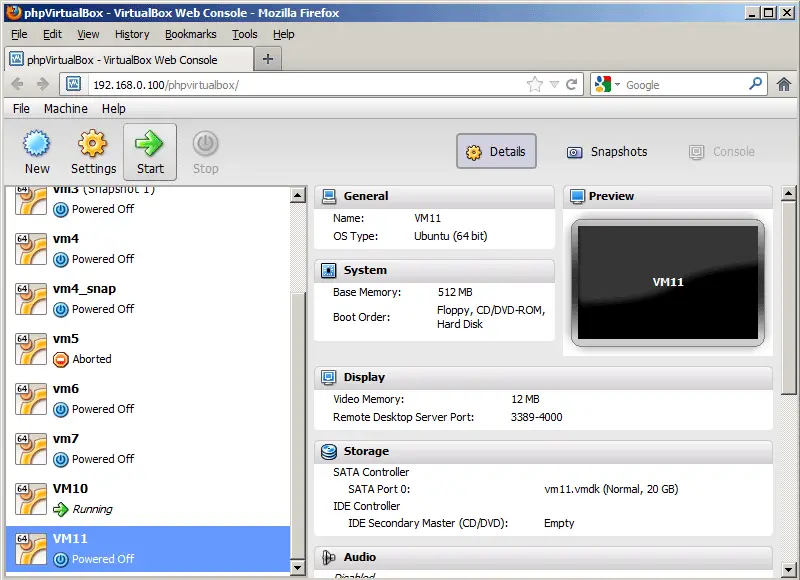The image size is (800, 580).
Task: Reload the page with the refresh icon
Action: pos(572,84)
